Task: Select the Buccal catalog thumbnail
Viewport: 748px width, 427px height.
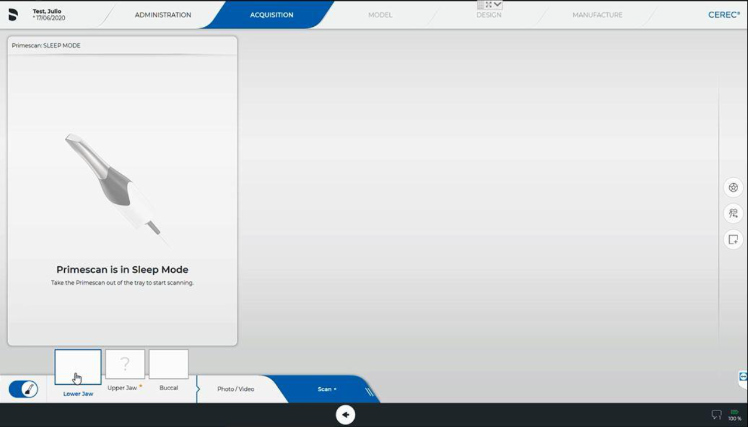Action: coord(168,364)
